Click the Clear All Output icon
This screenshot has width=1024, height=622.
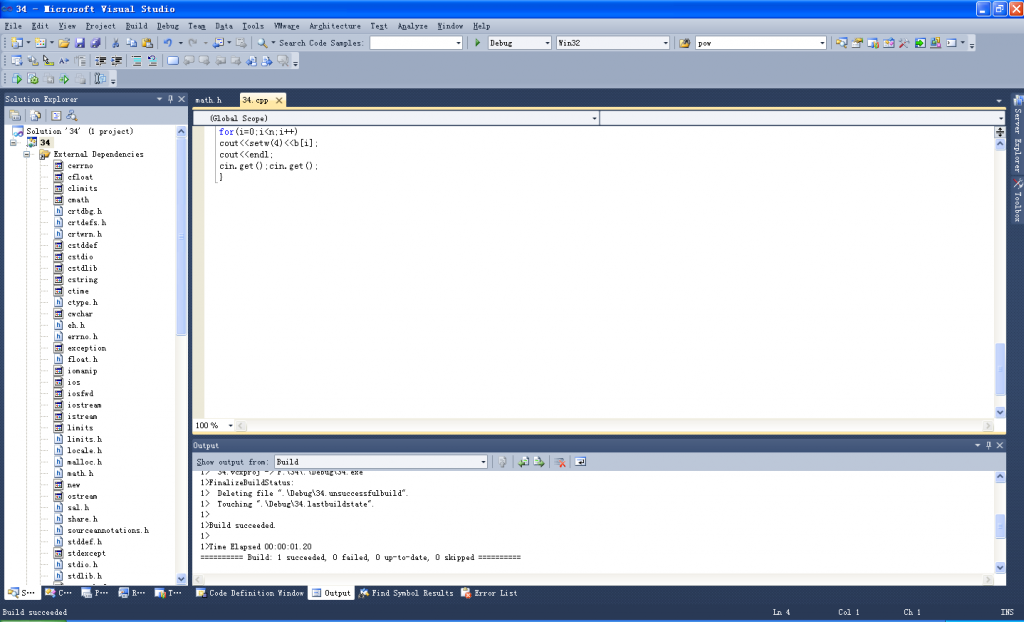pos(558,461)
